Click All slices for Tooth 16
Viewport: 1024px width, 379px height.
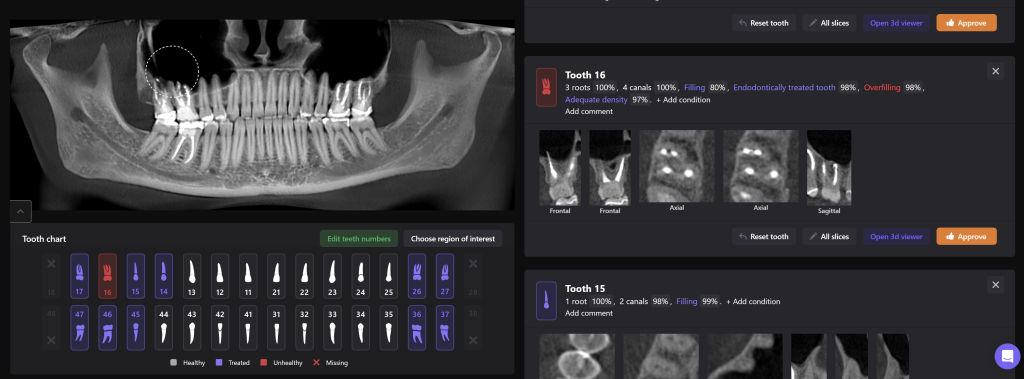tap(829, 237)
